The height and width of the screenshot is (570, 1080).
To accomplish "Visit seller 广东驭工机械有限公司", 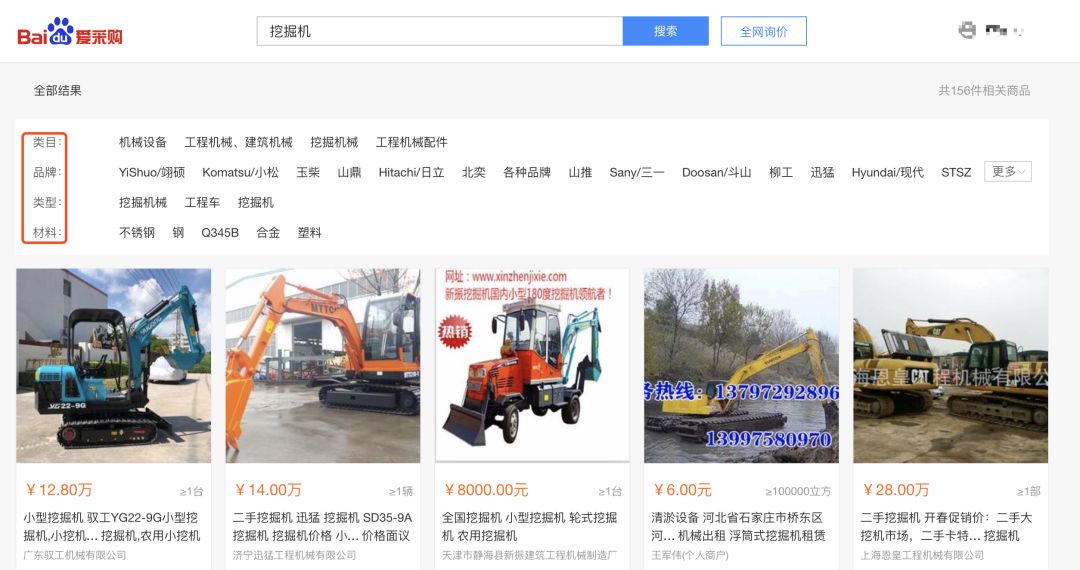I will pyautogui.click(x=74, y=555).
